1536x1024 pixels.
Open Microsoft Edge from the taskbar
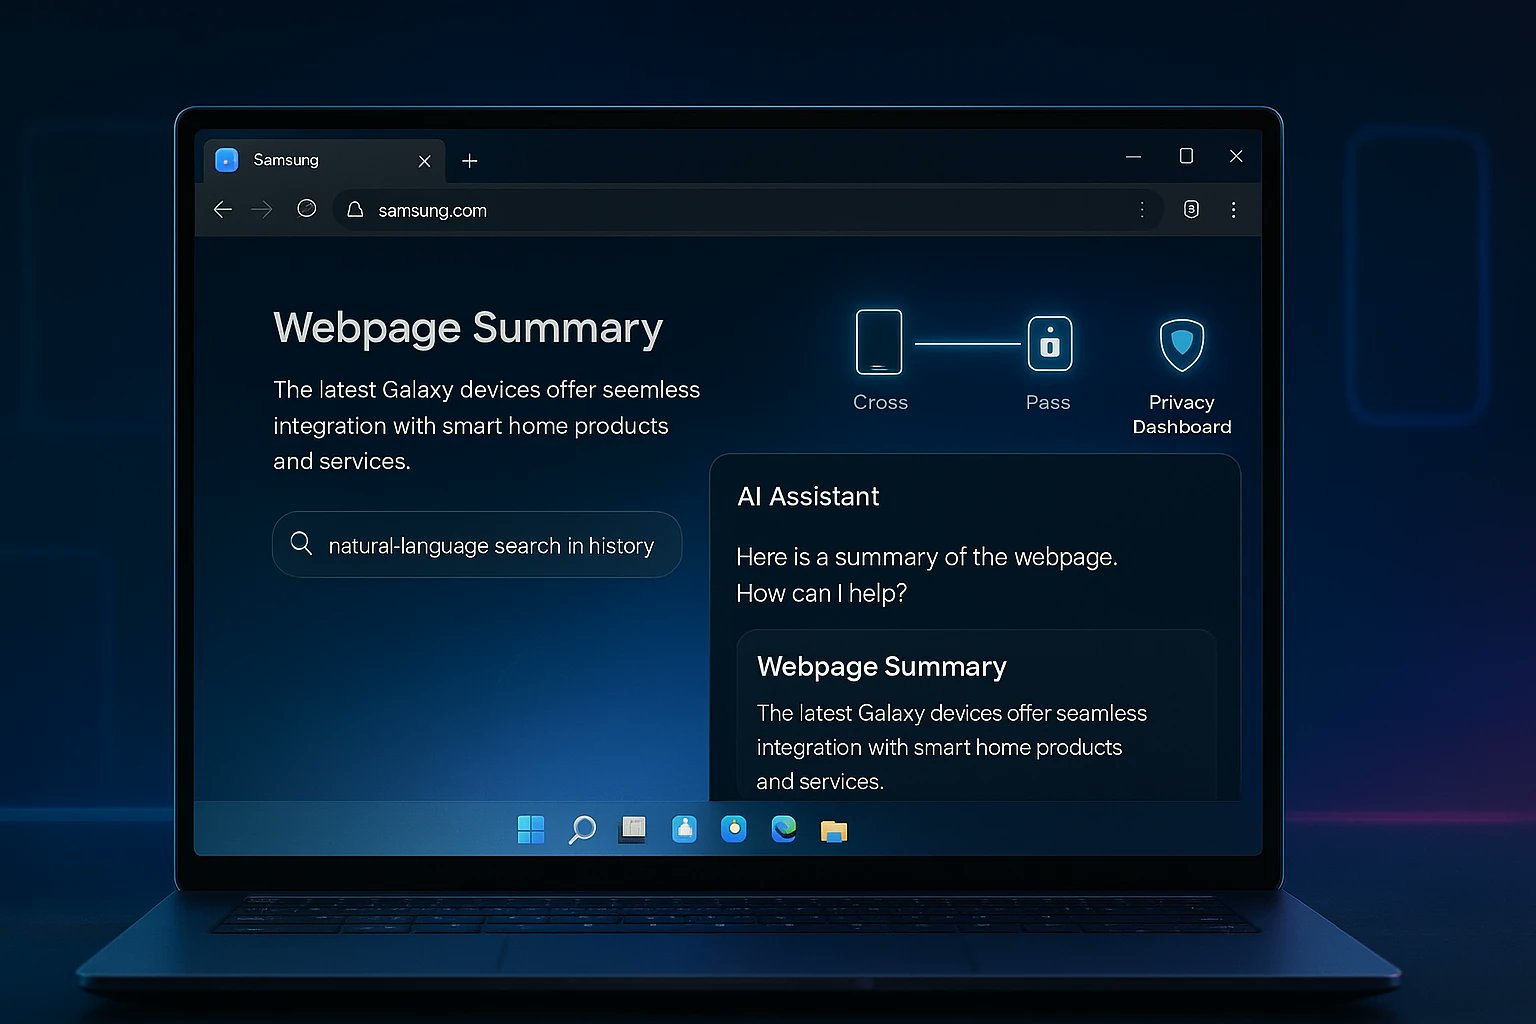click(784, 829)
